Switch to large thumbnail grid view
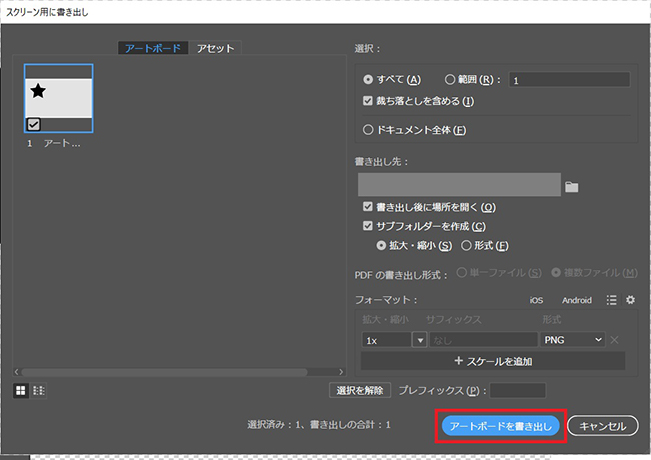This screenshot has height=460, width=651. 20,390
